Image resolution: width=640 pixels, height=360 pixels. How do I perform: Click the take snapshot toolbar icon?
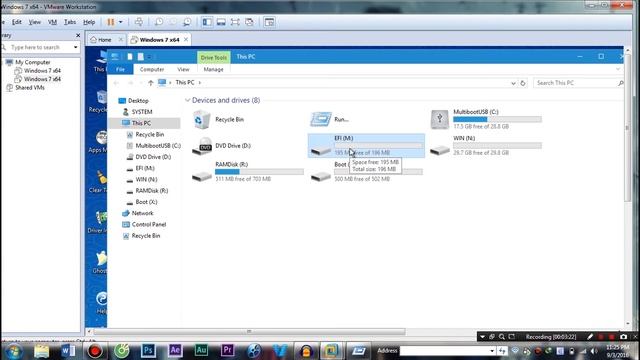(159, 22)
